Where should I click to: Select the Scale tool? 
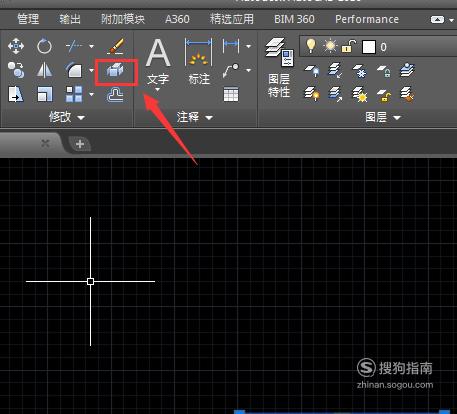(44, 94)
